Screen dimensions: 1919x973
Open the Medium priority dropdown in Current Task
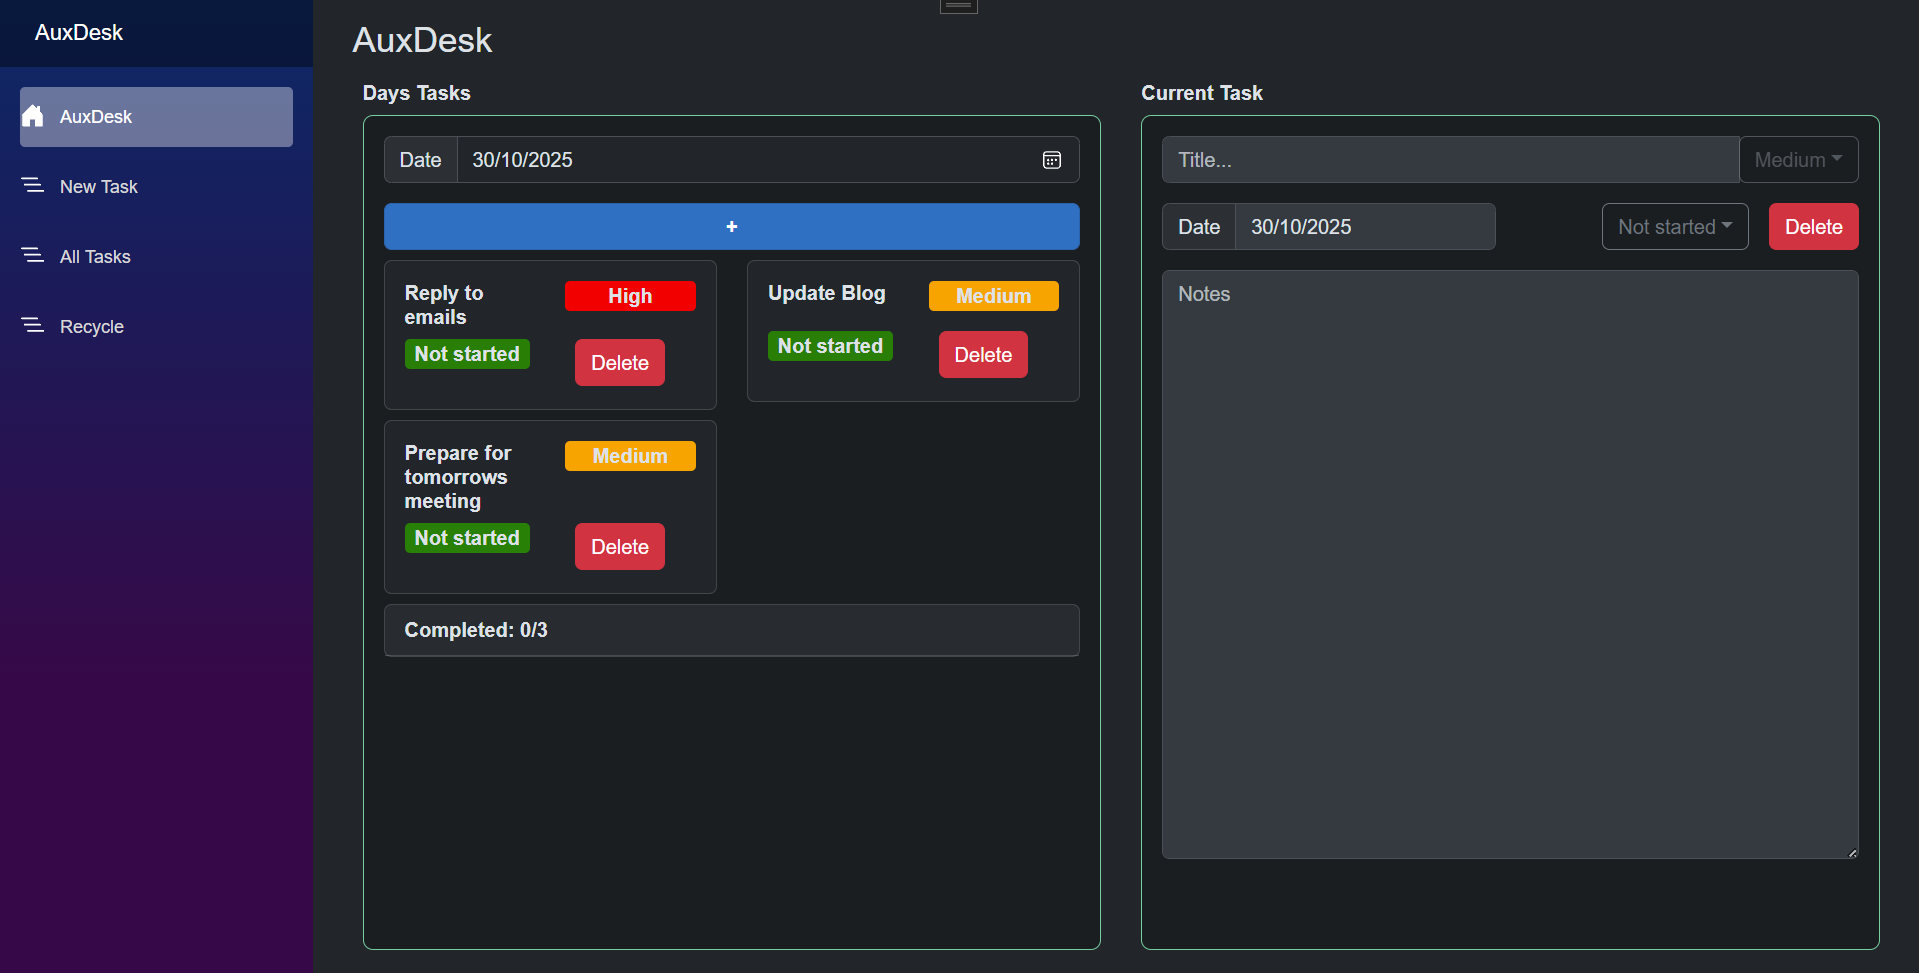tap(1797, 159)
